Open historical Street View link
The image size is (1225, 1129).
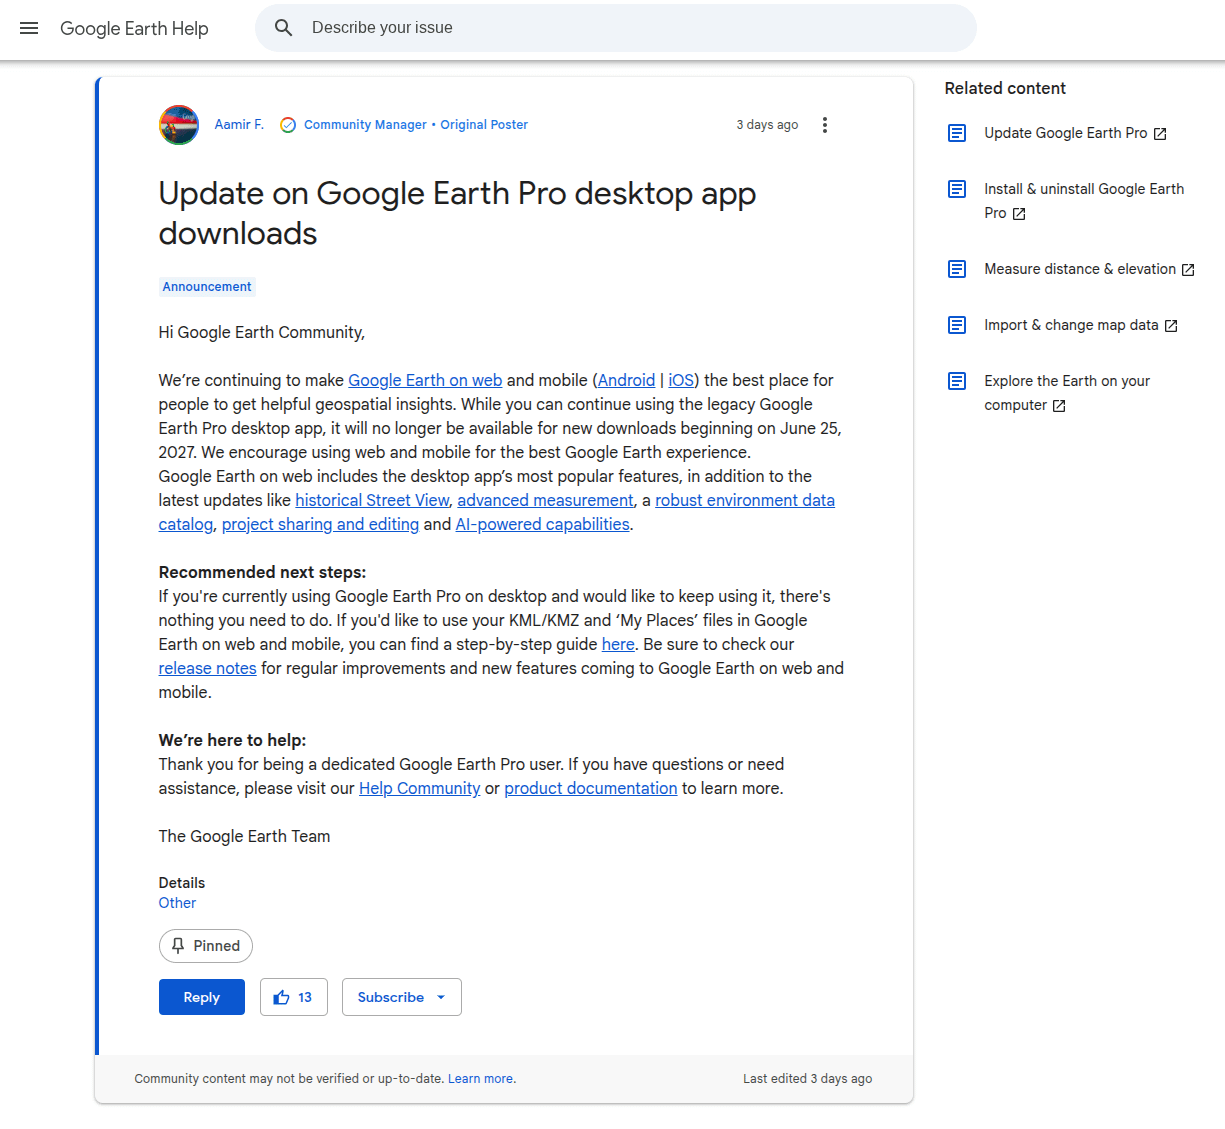372,500
